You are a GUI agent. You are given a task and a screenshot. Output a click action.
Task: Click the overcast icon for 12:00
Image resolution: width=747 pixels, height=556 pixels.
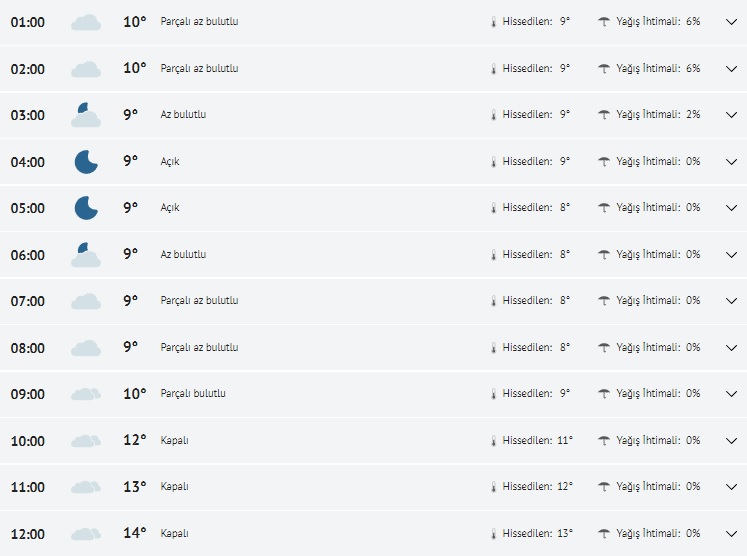pyautogui.click(x=86, y=534)
